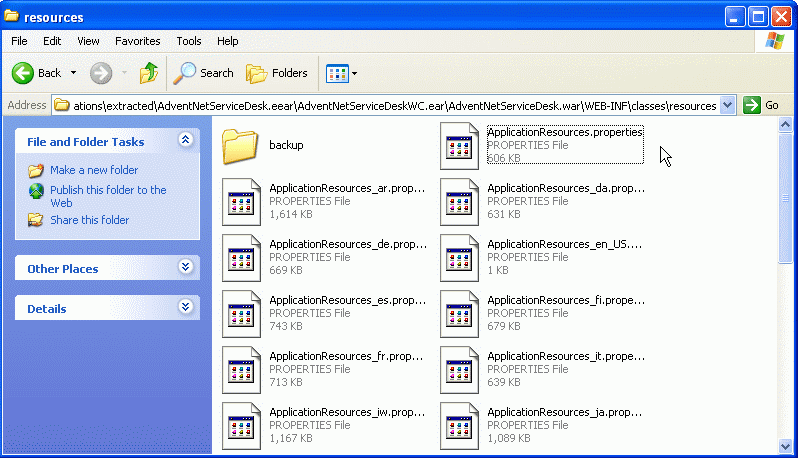Click the resources folder title bar icon
This screenshot has width=798, height=458.
tap(12, 17)
